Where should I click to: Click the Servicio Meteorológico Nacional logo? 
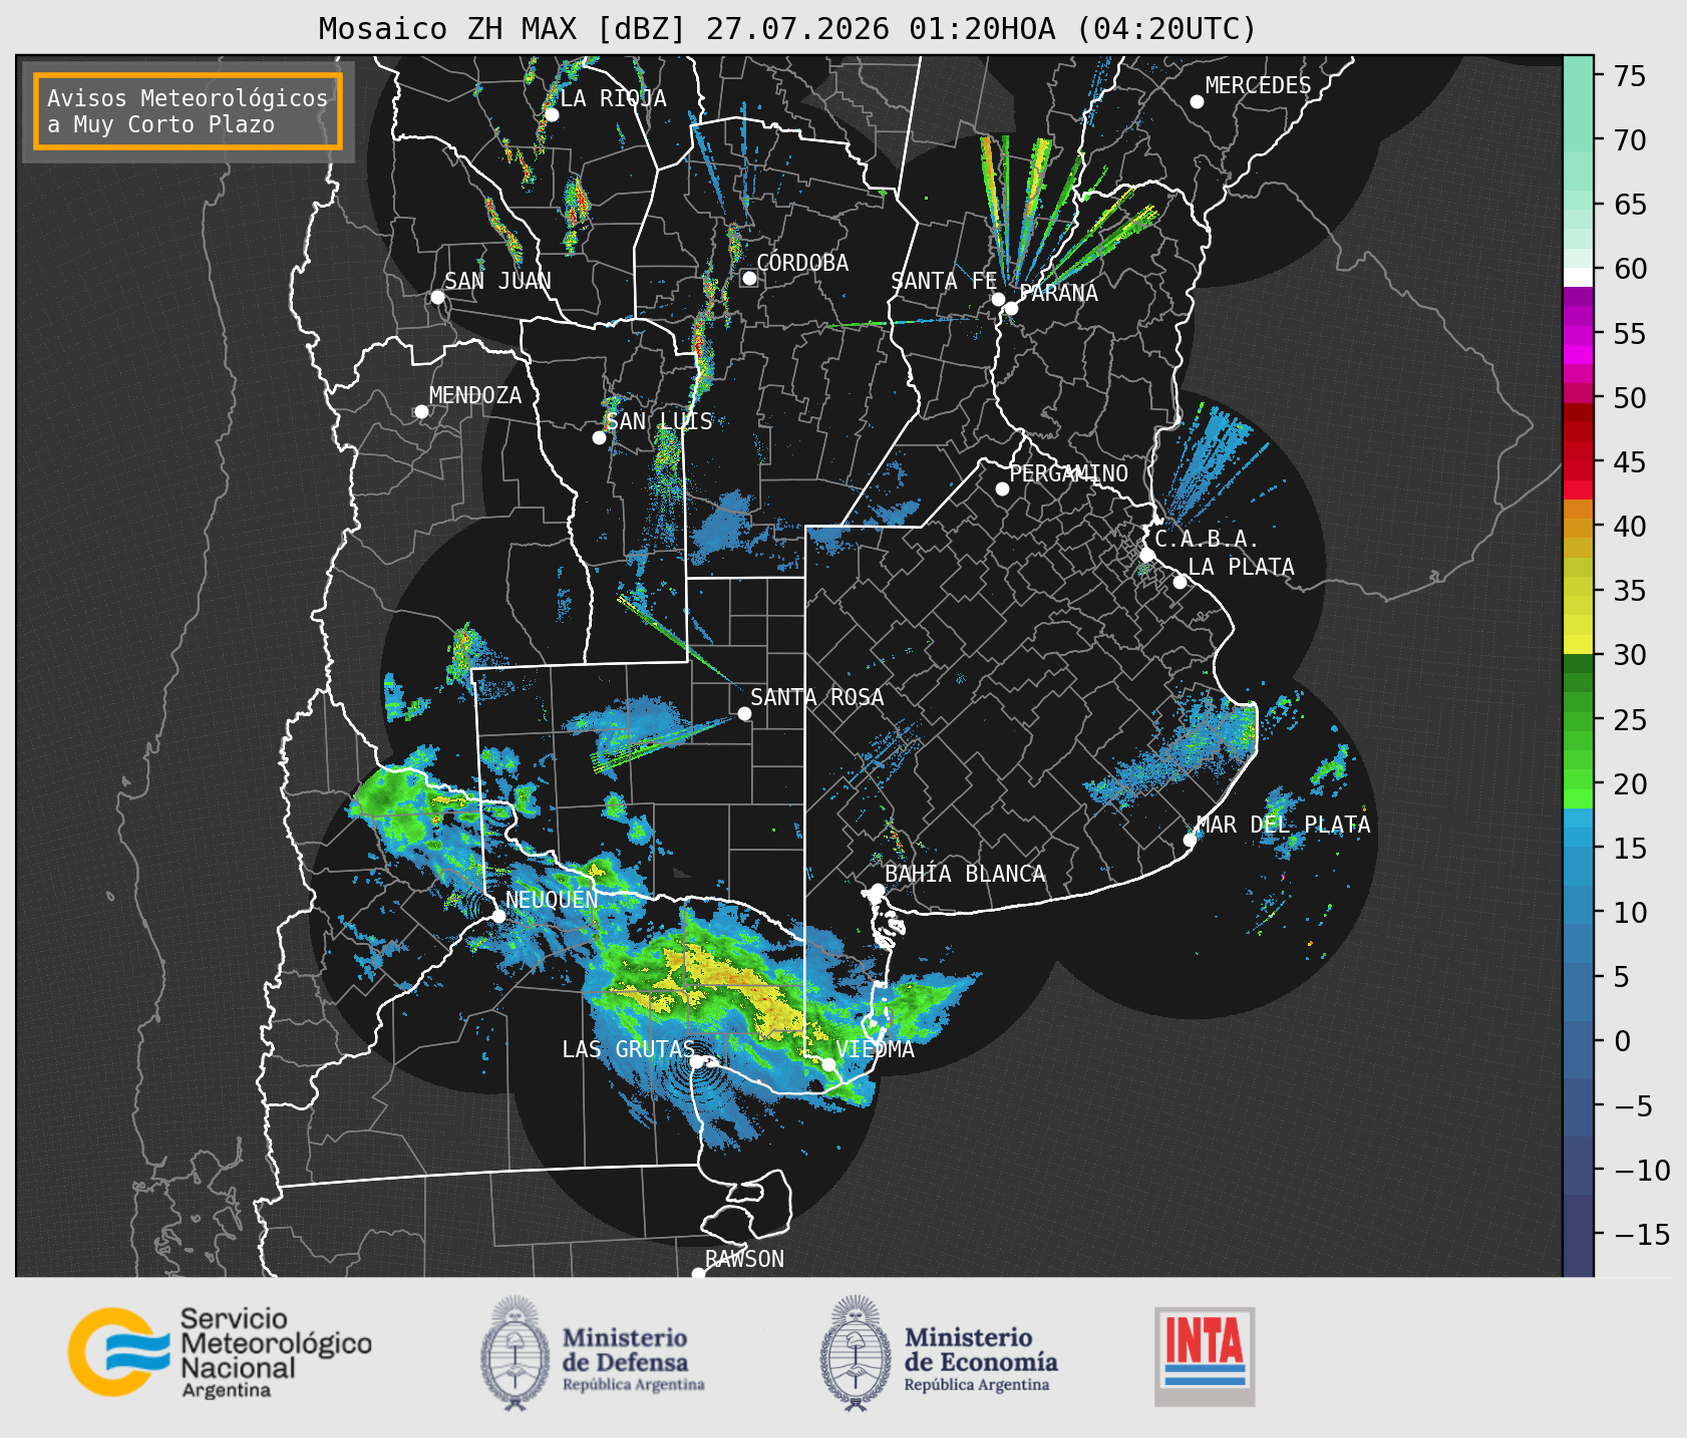tap(220, 1352)
